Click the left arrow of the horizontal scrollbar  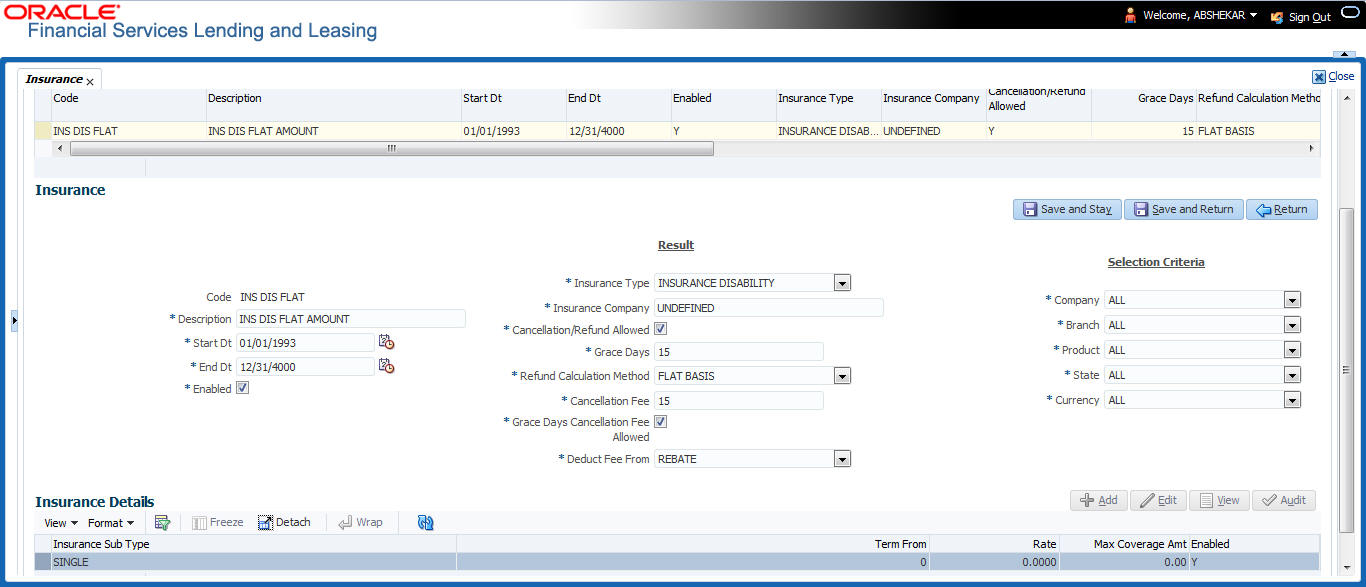click(58, 148)
